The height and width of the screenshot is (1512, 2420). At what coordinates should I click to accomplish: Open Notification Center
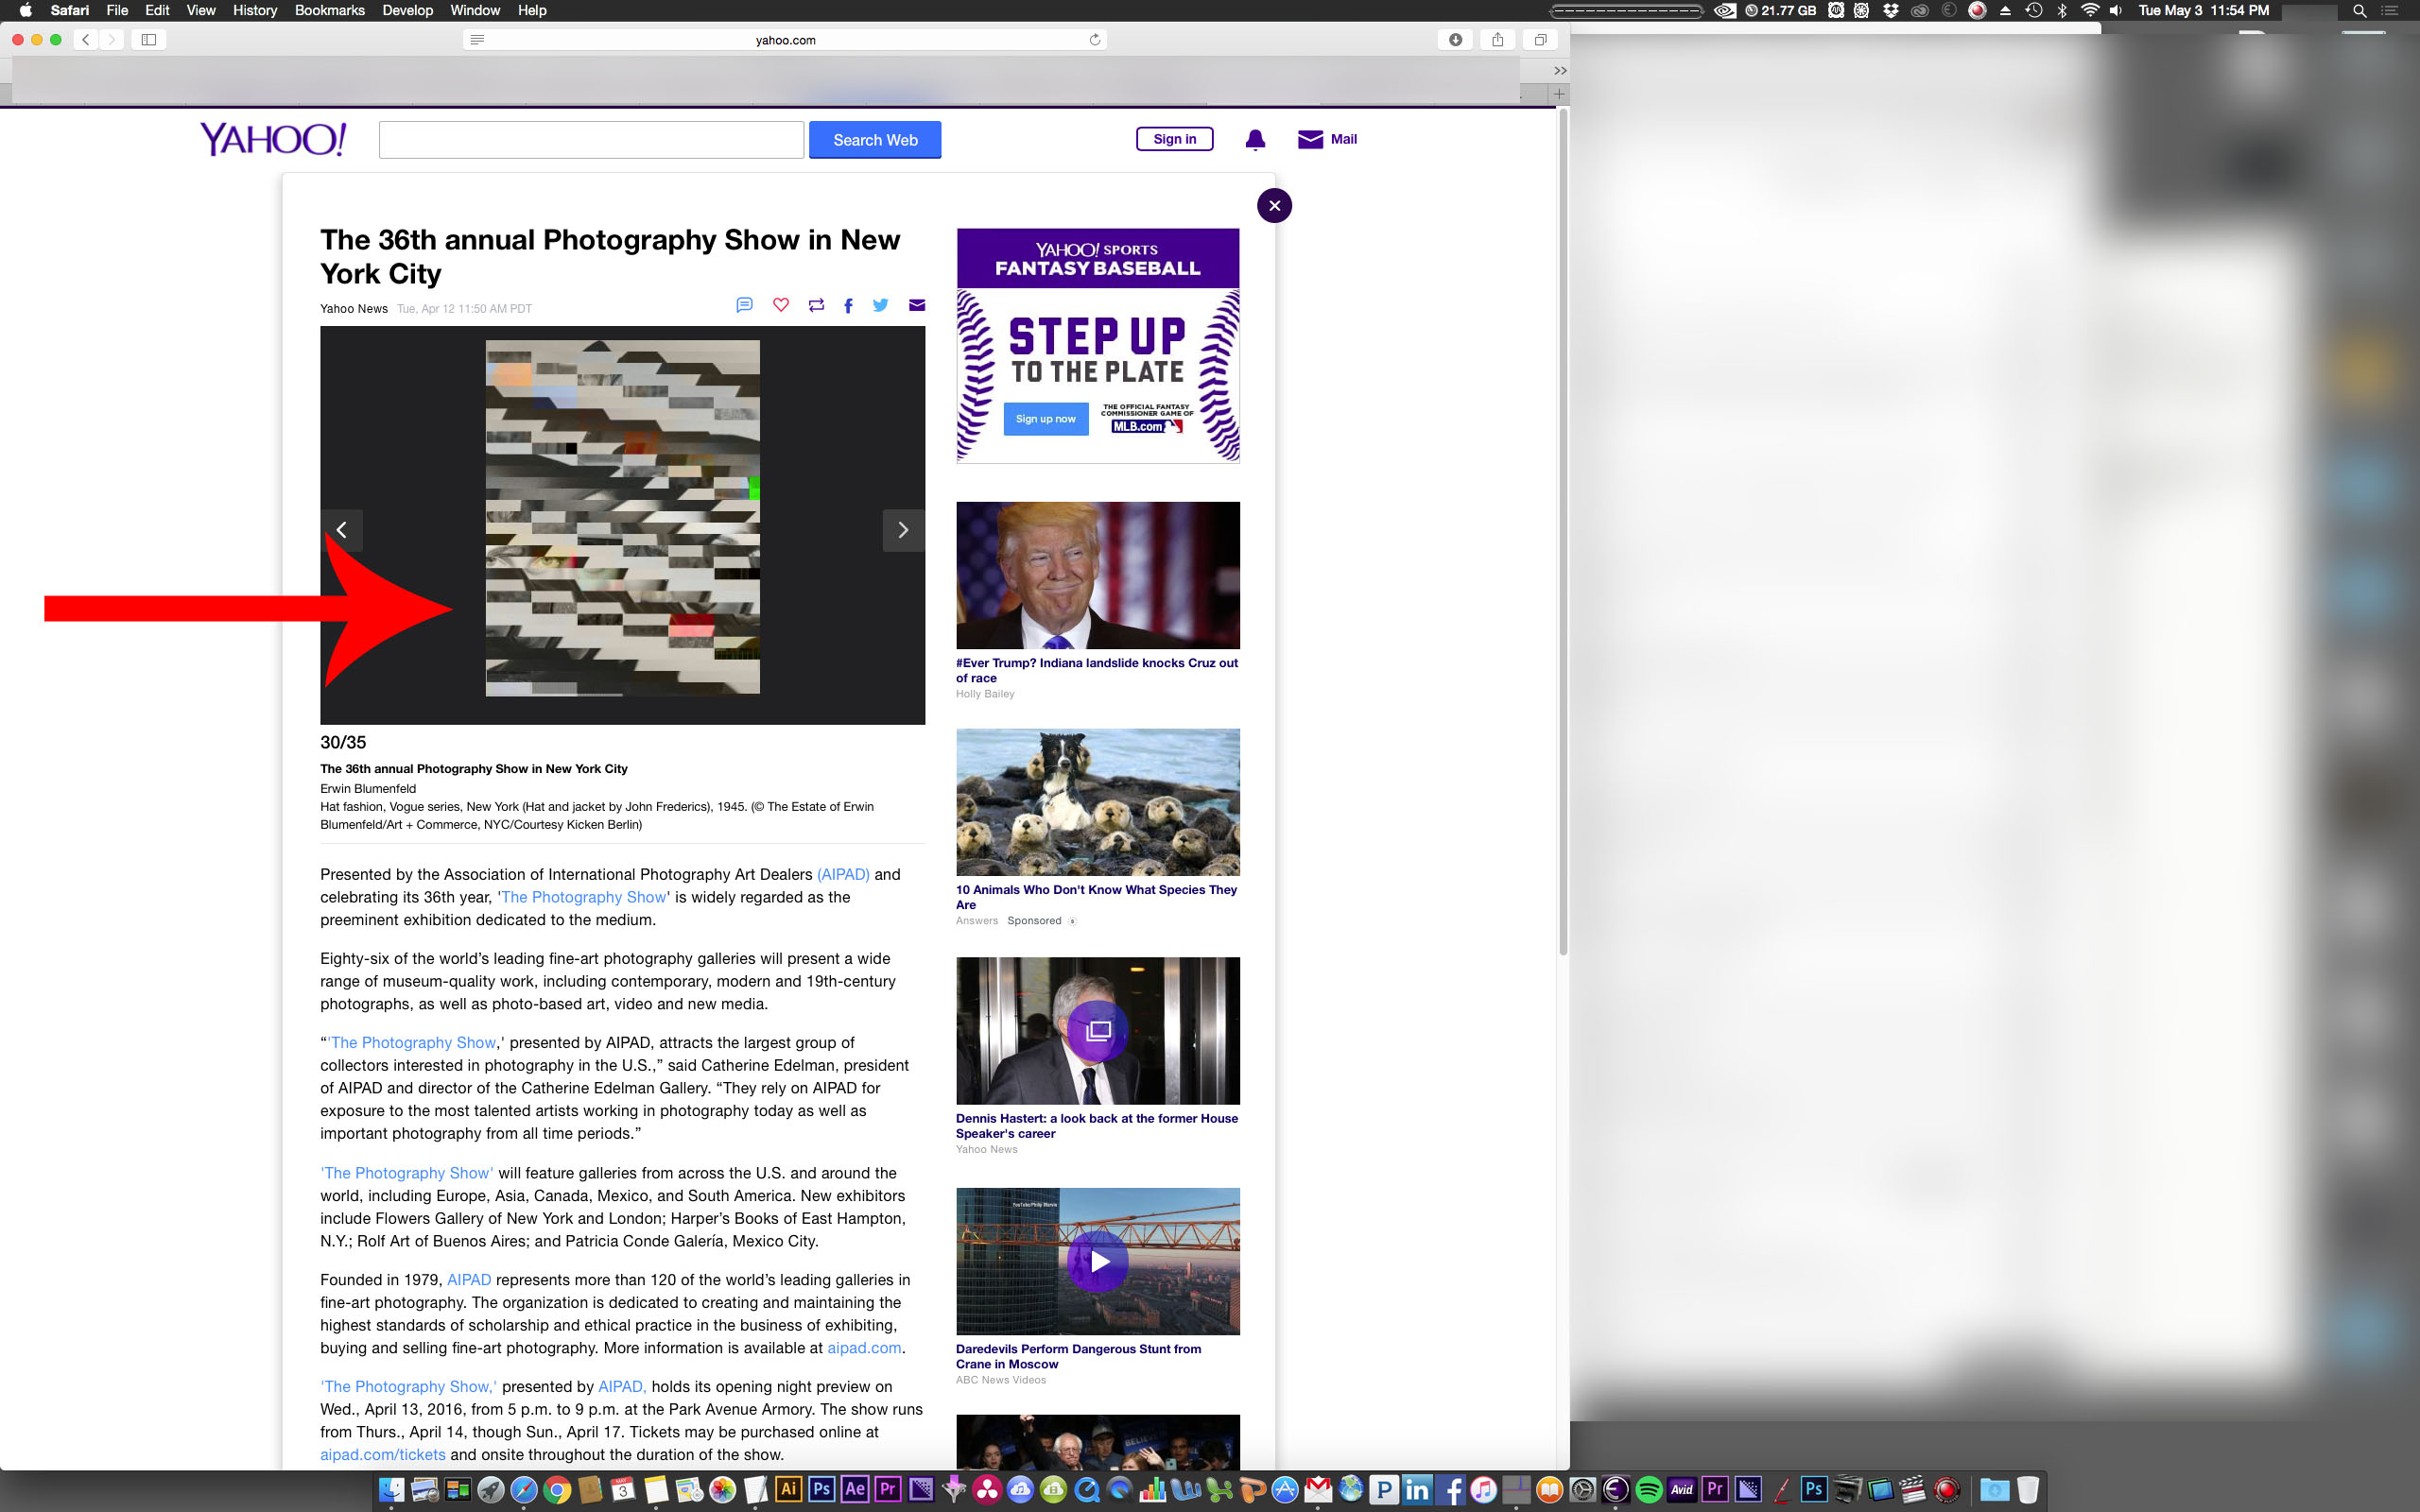pyautogui.click(x=2390, y=11)
